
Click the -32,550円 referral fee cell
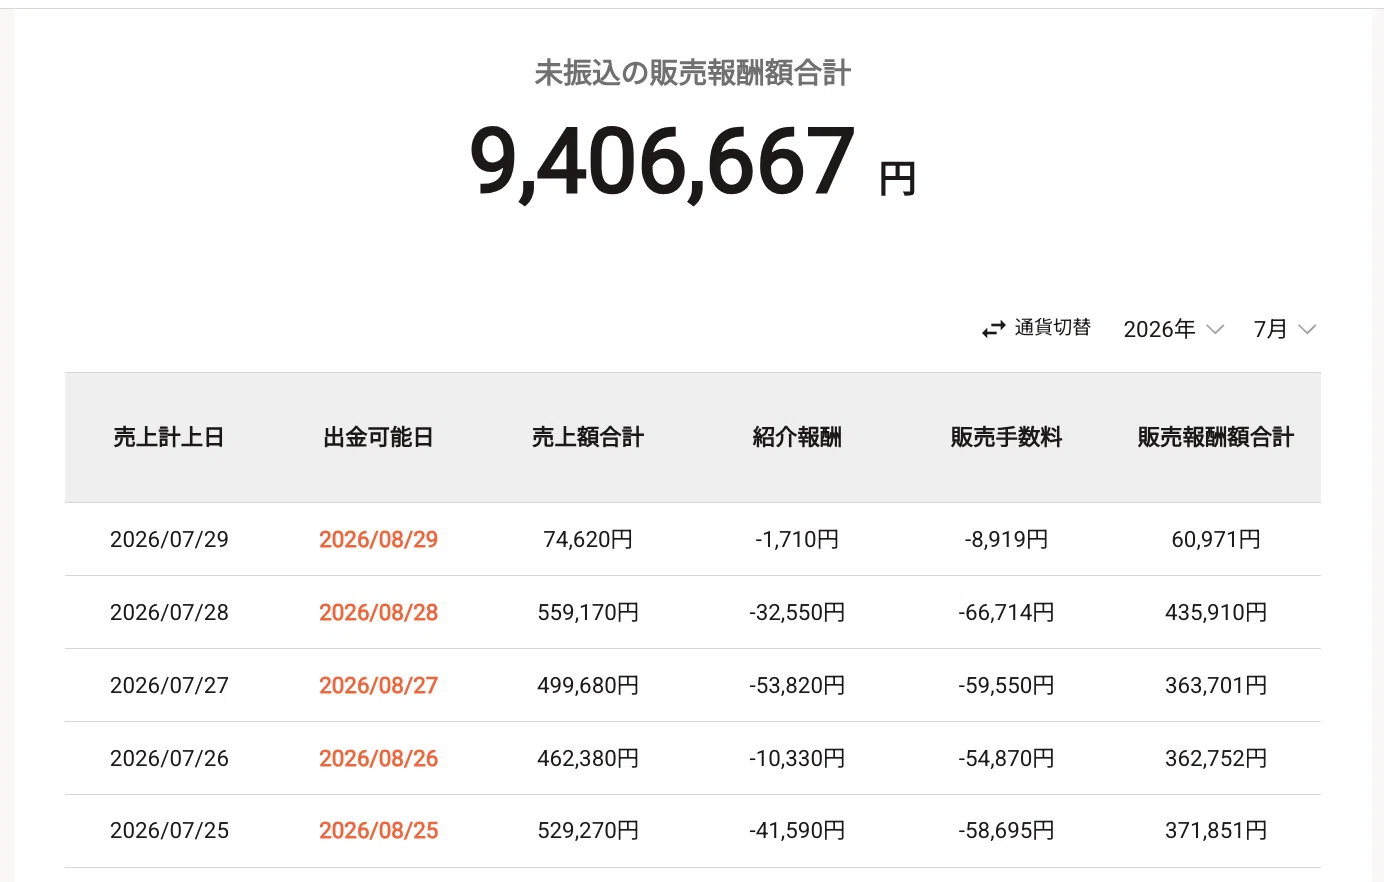tap(797, 612)
